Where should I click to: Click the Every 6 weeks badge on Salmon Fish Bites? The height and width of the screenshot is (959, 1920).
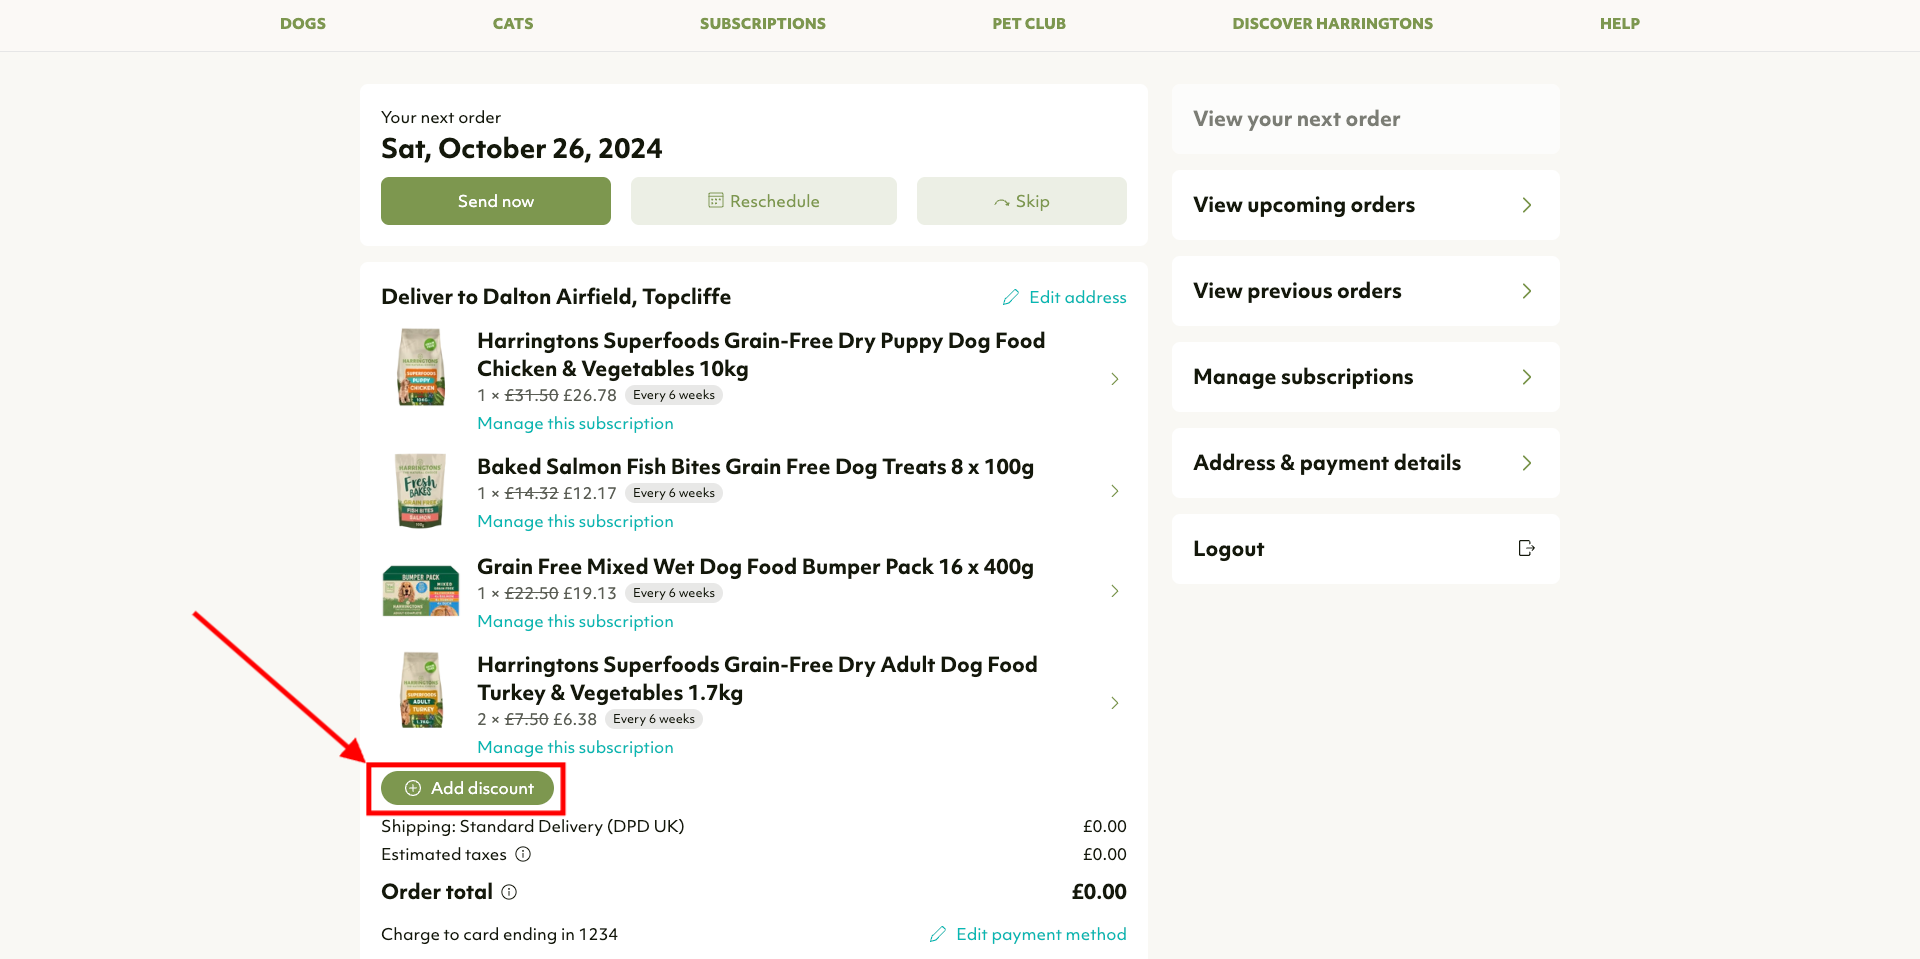[674, 493]
